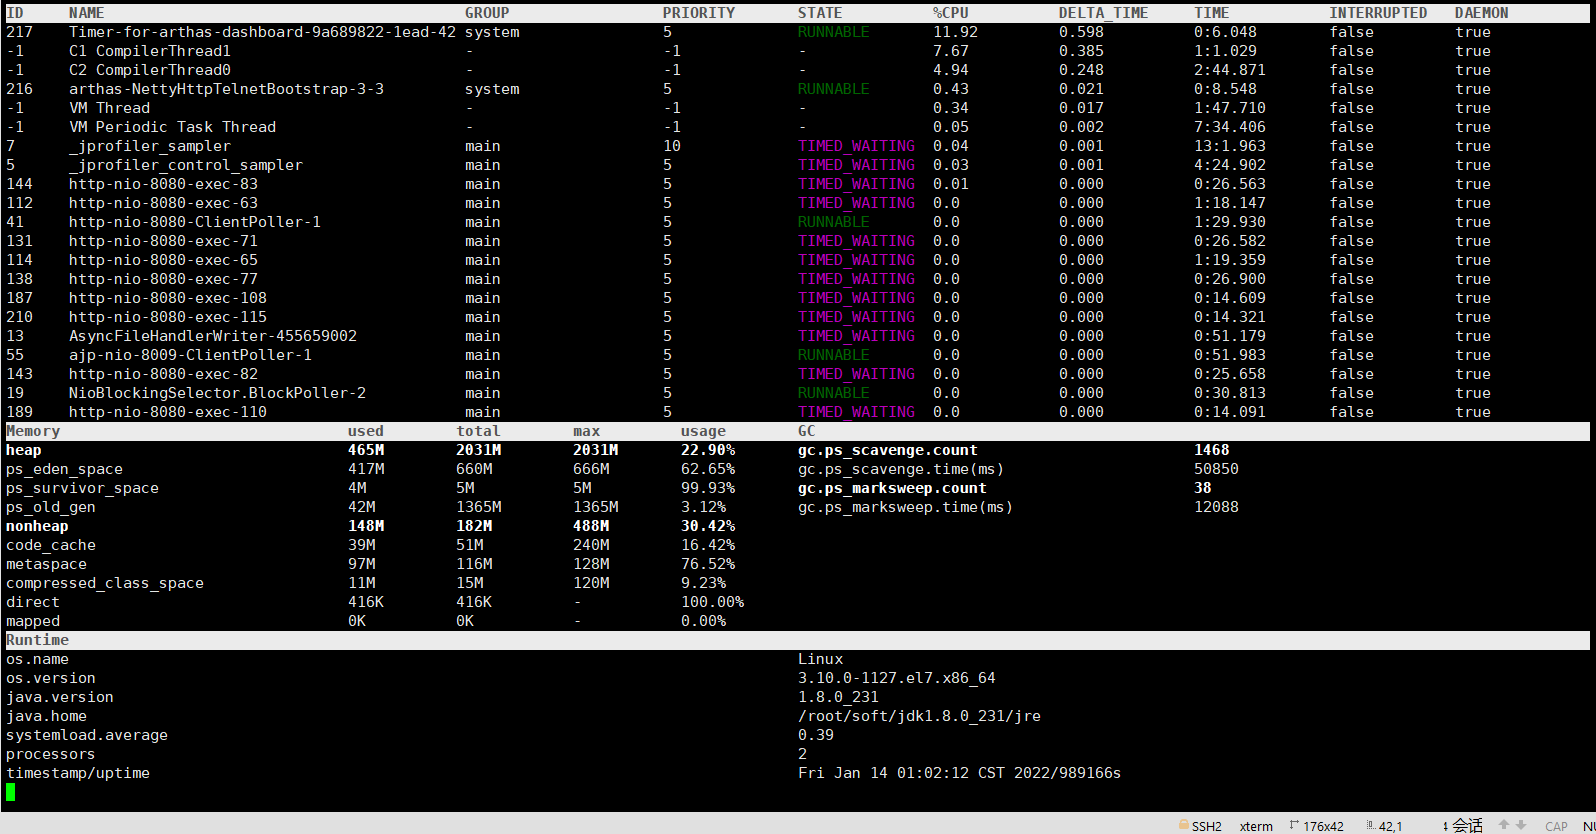Click the 76.52% metaspace usage value
Image resolution: width=1596 pixels, height=834 pixels.
[708, 564]
